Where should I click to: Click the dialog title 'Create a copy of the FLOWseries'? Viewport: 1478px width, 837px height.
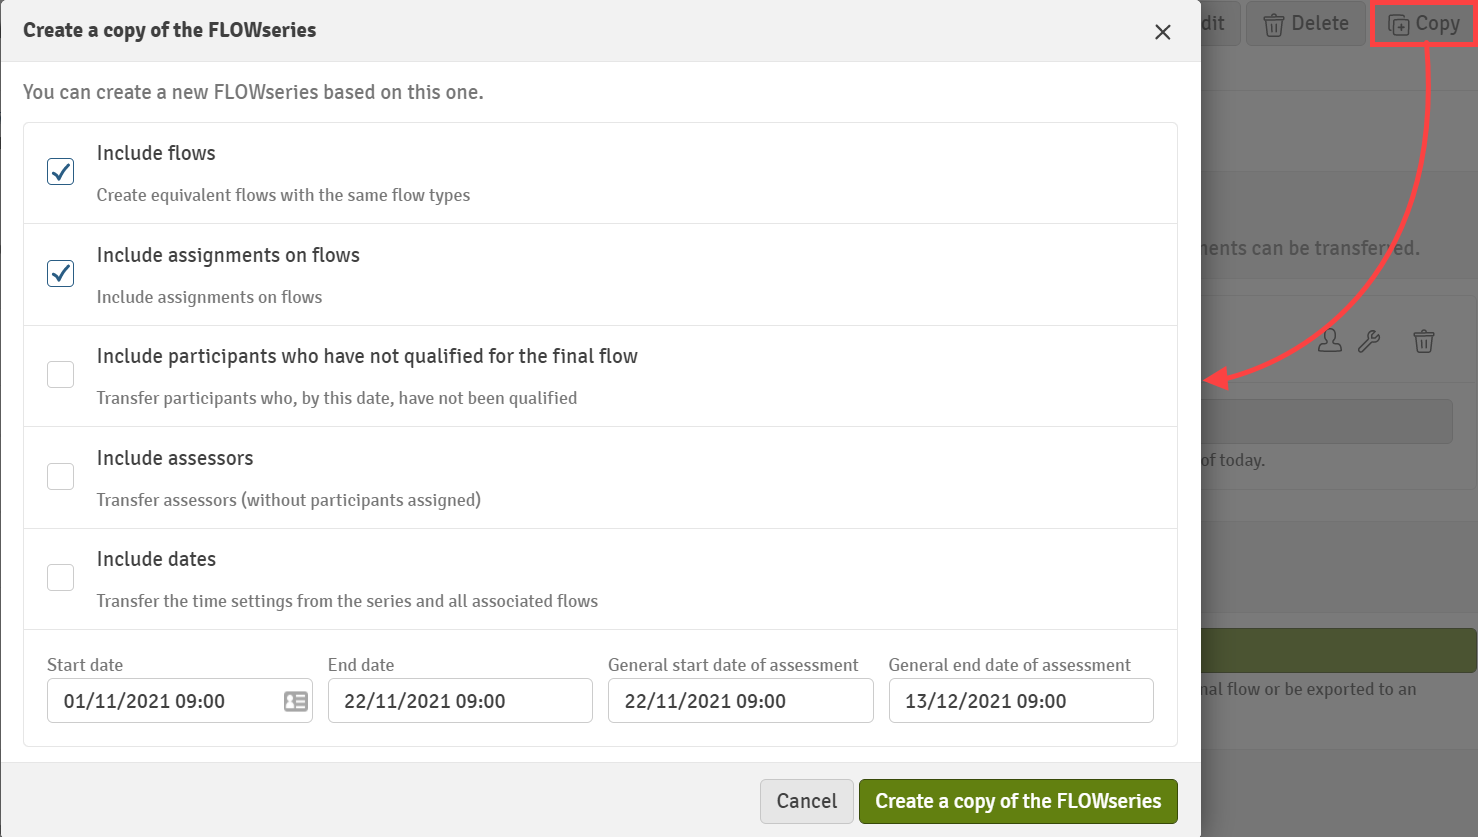tap(170, 30)
